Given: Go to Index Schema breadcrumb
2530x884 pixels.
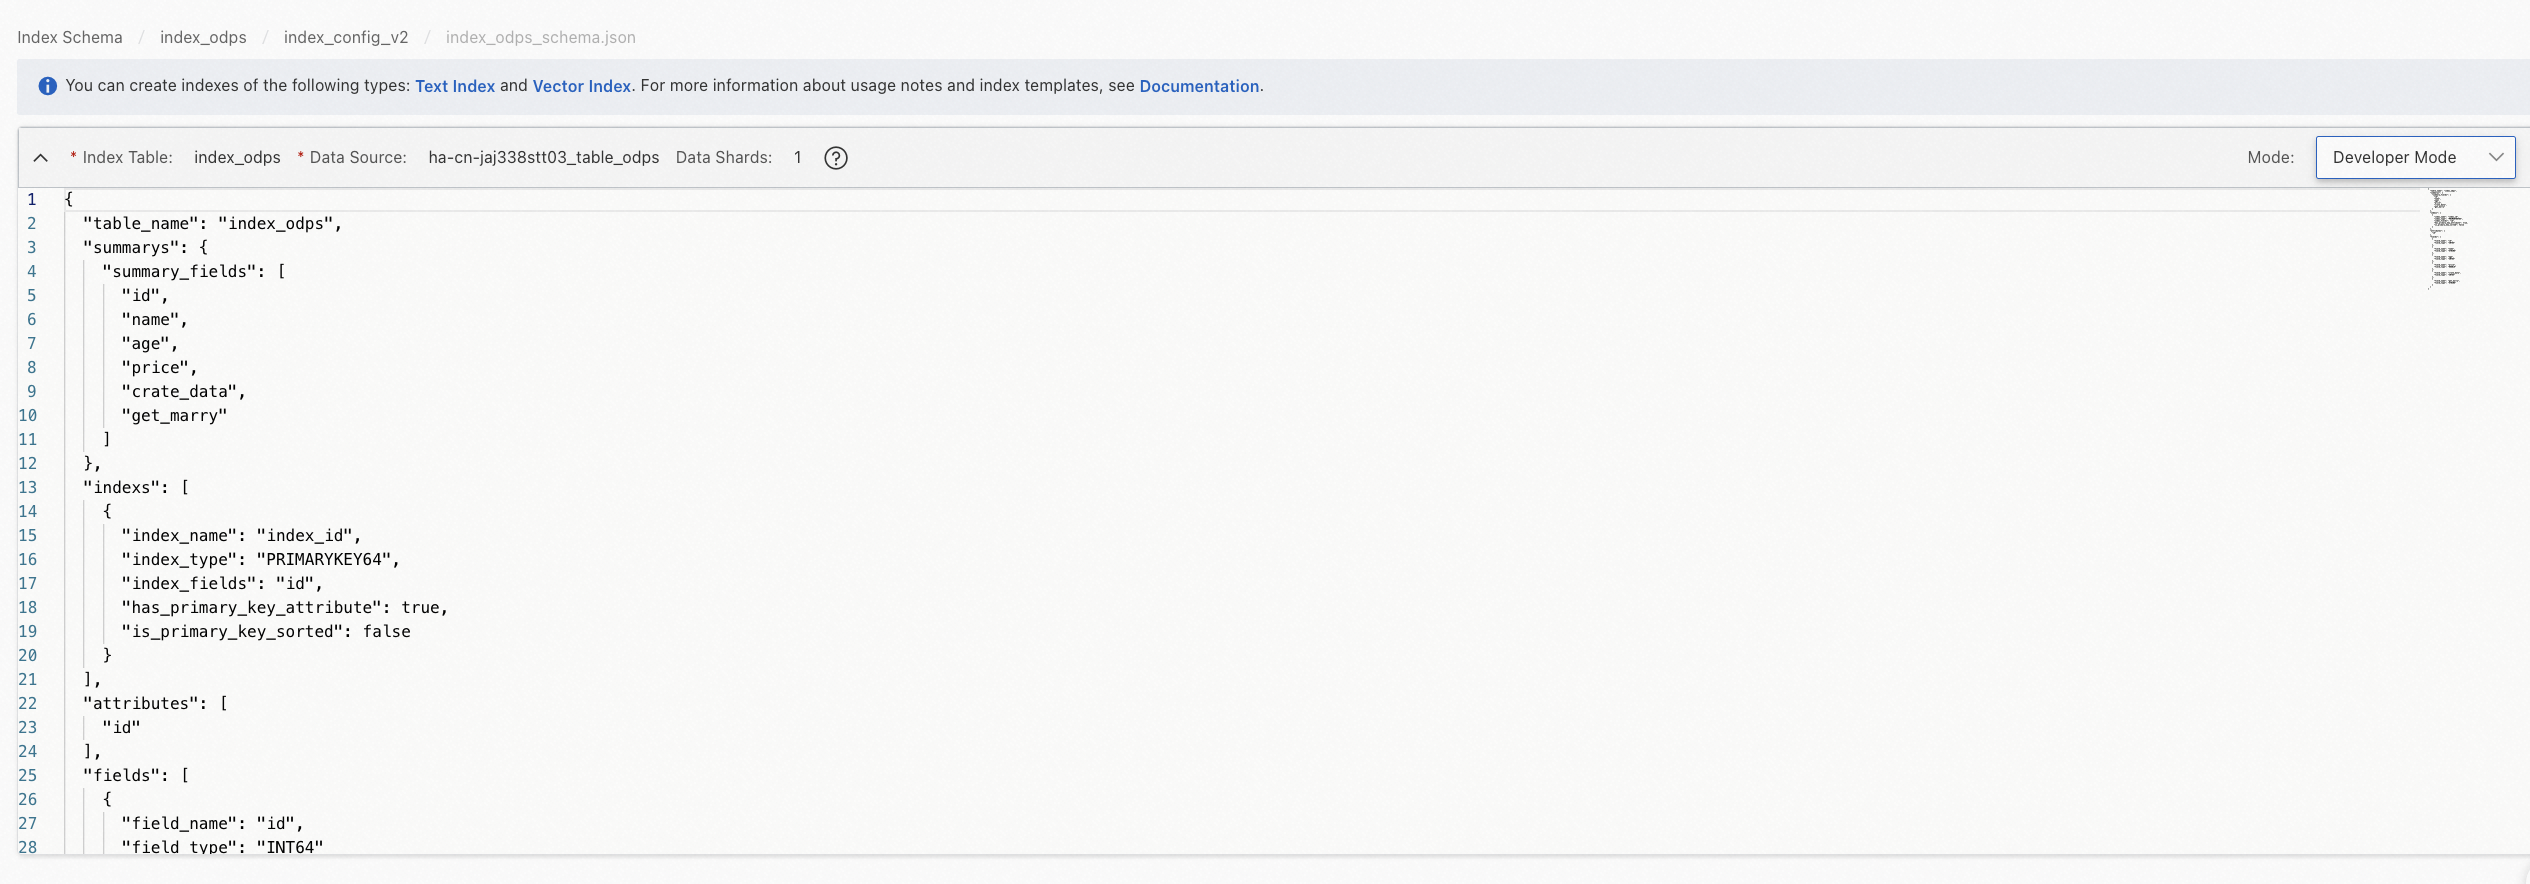Looking at the screenshot, I should tap(70, 37).
